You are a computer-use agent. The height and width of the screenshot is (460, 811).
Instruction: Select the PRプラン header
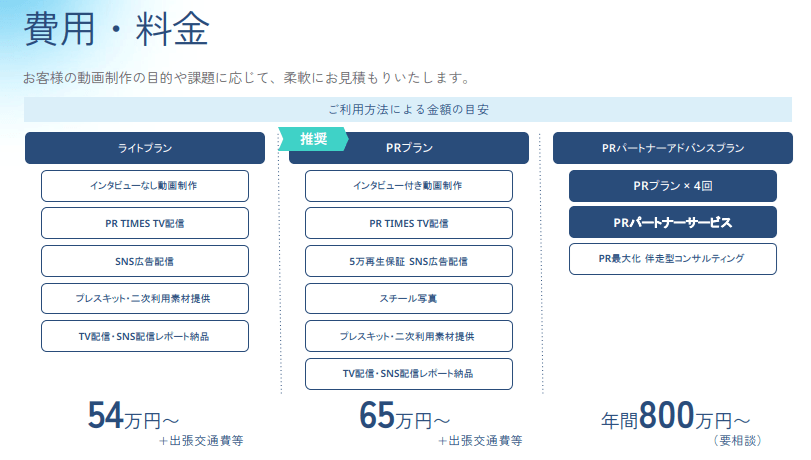coord(409,148)
